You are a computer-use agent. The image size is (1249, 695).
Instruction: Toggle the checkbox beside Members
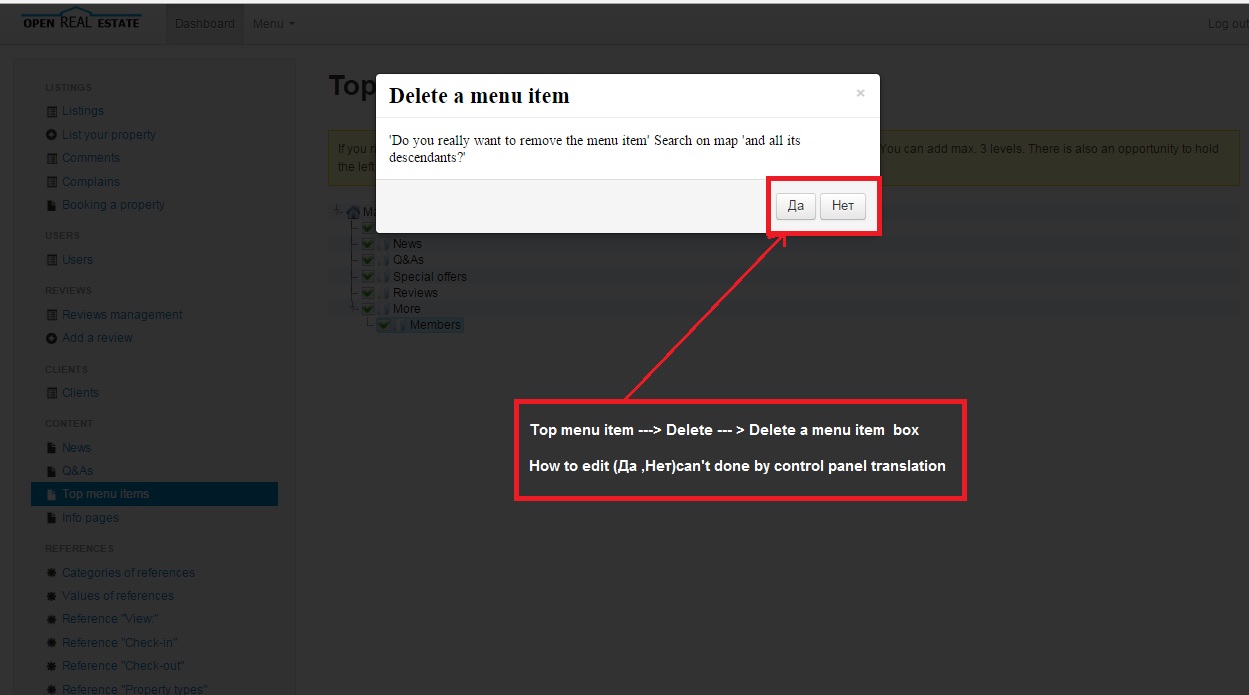(x=383, y=324)
